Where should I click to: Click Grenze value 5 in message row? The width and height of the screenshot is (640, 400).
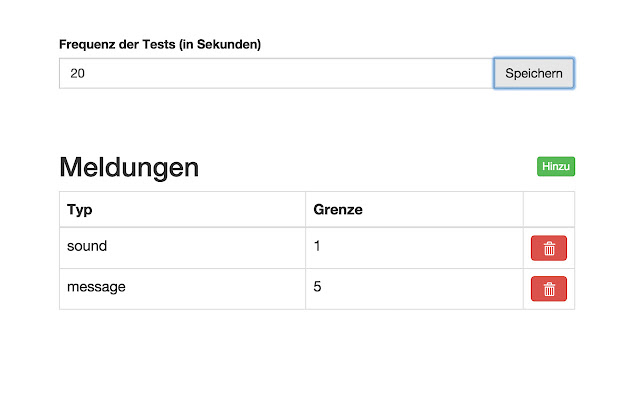318,287
